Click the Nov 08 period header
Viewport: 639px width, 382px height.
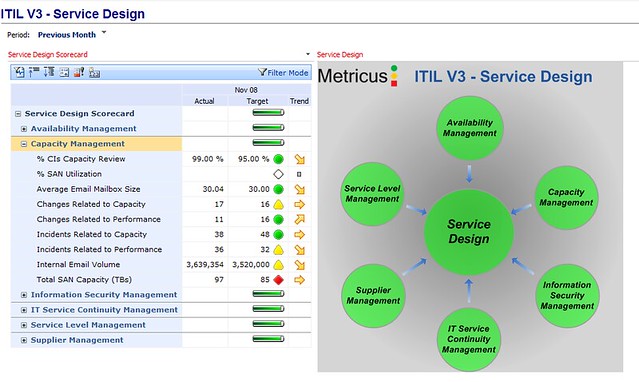coord(246,90)
